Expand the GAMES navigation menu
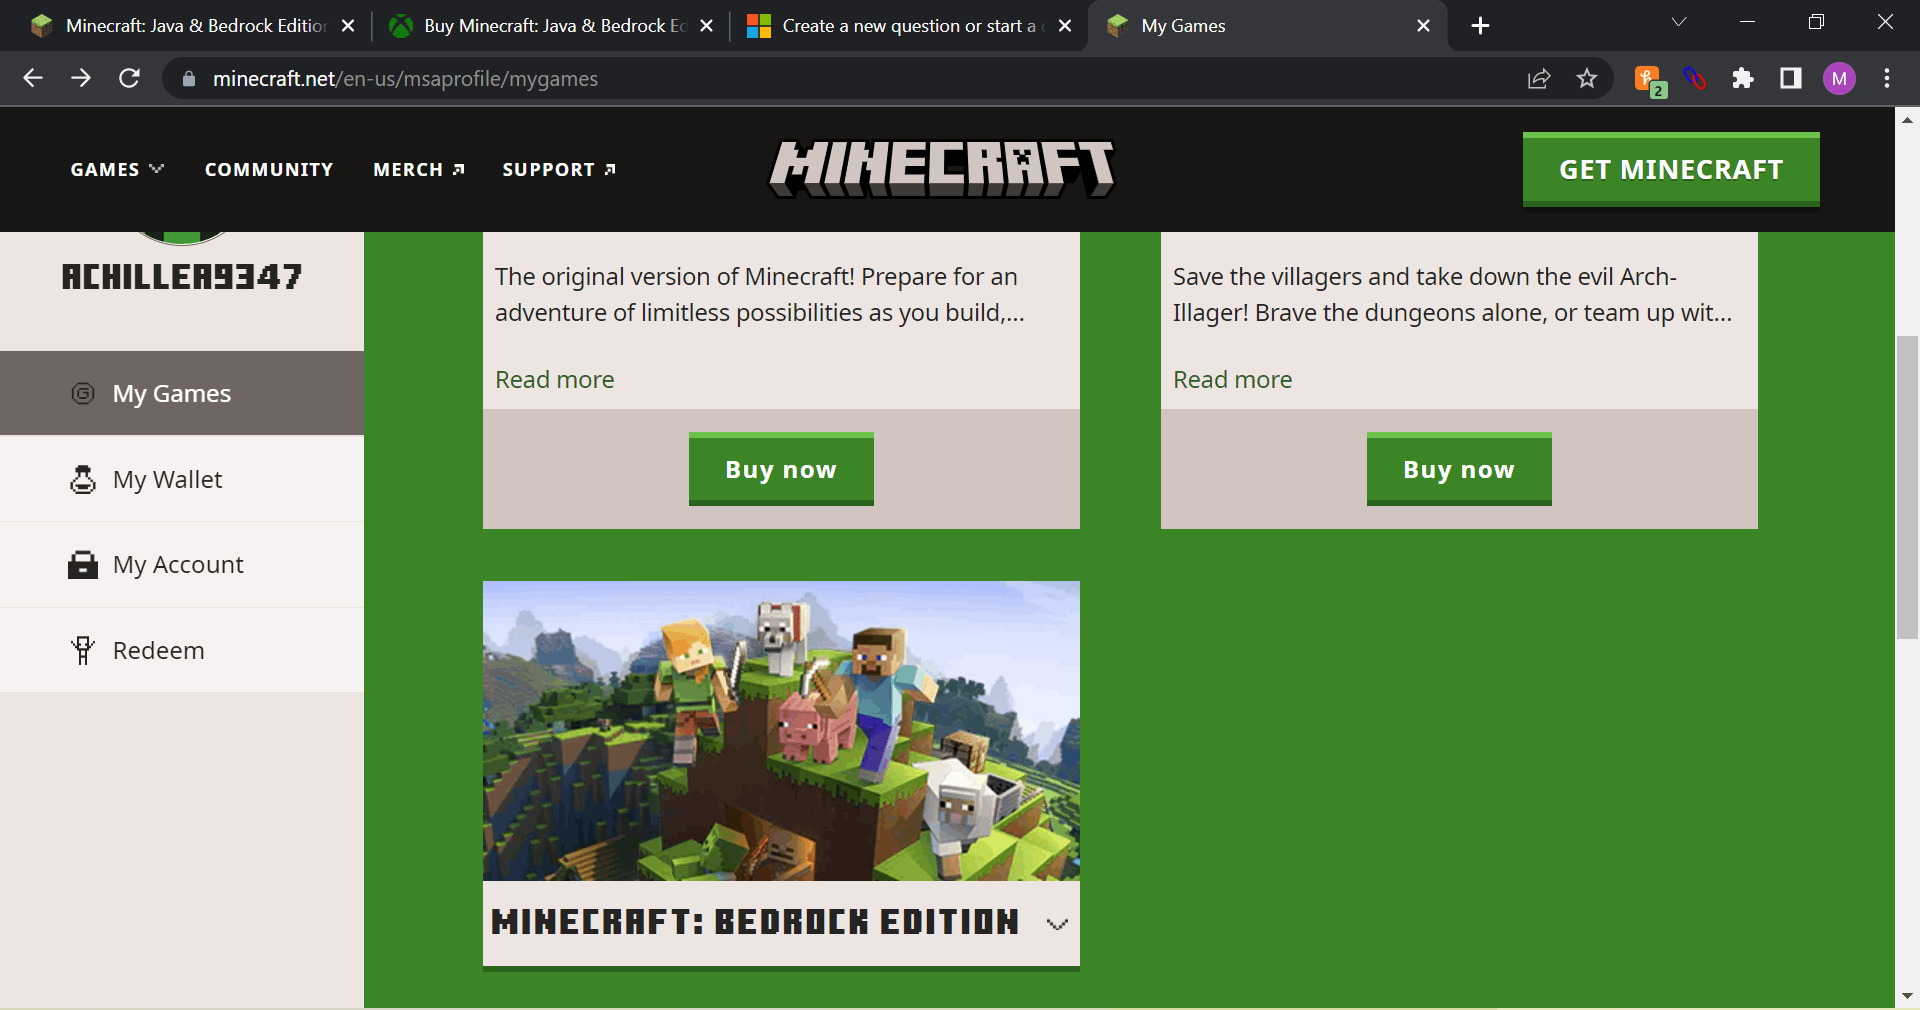Screen dimensions: 1920x1010 117,170
